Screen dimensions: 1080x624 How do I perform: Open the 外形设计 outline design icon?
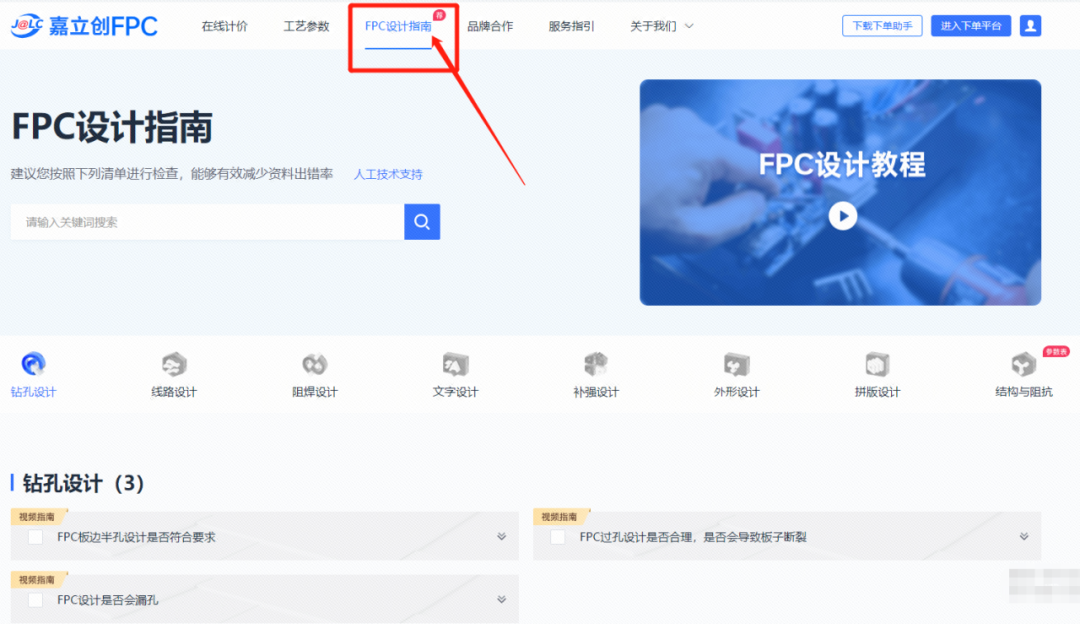tap(736, 365)
